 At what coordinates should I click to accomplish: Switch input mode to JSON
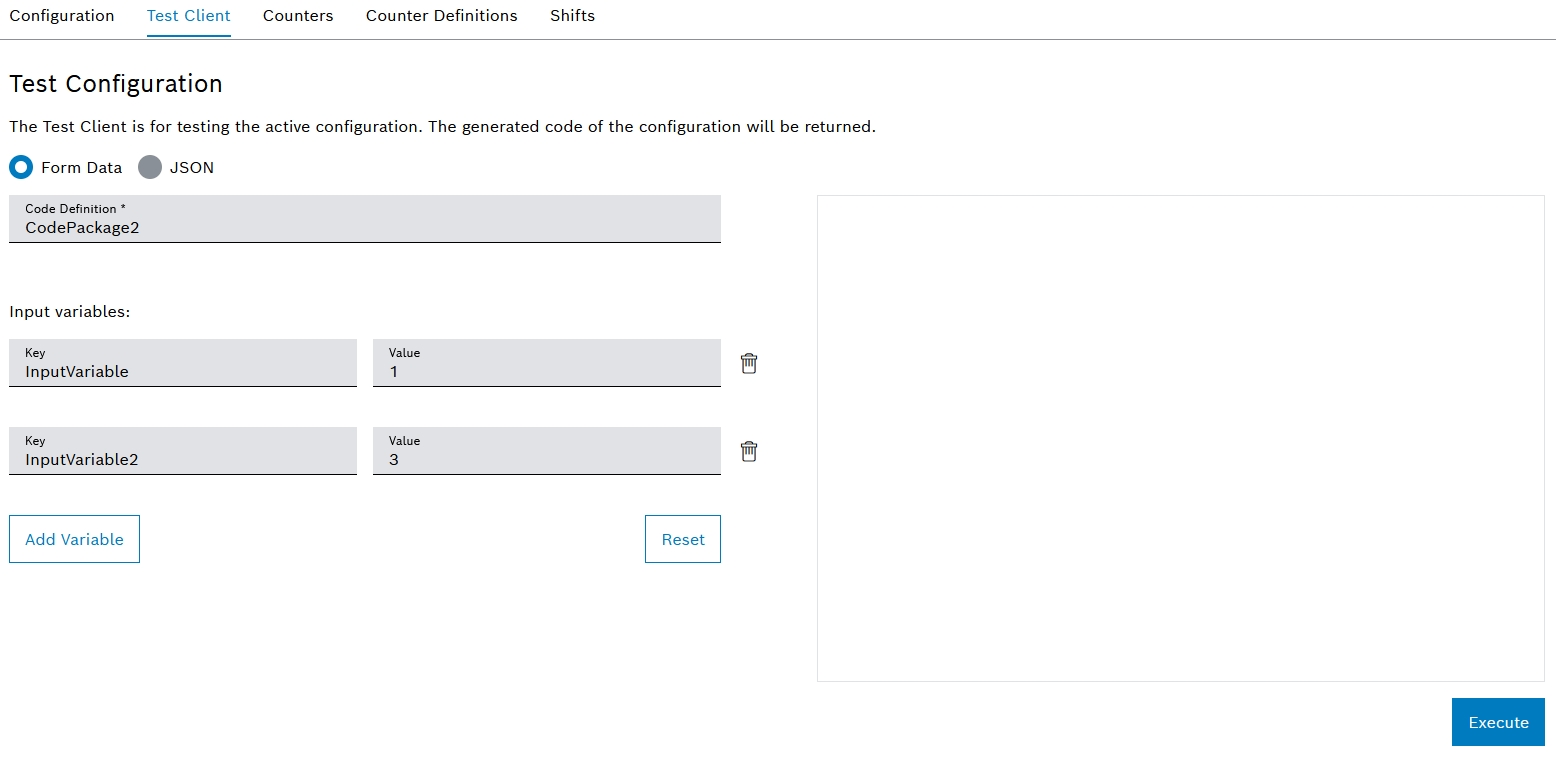pos(149,167)
